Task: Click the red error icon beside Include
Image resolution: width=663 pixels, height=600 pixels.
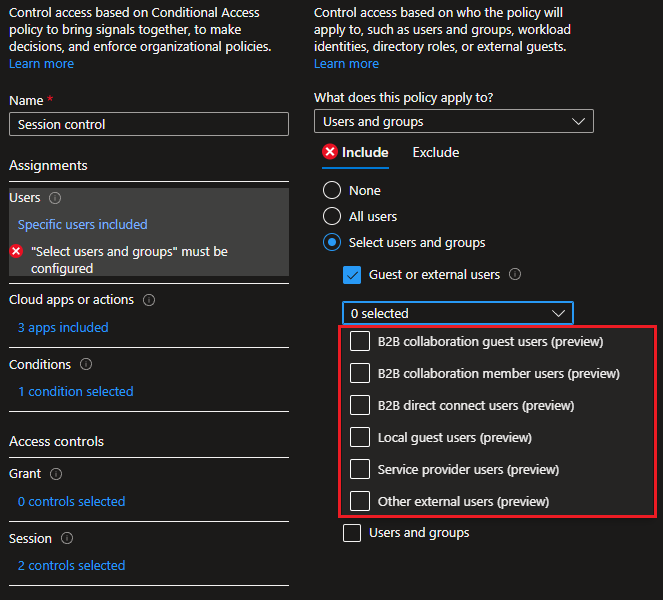Action: (x=330, y=152)
